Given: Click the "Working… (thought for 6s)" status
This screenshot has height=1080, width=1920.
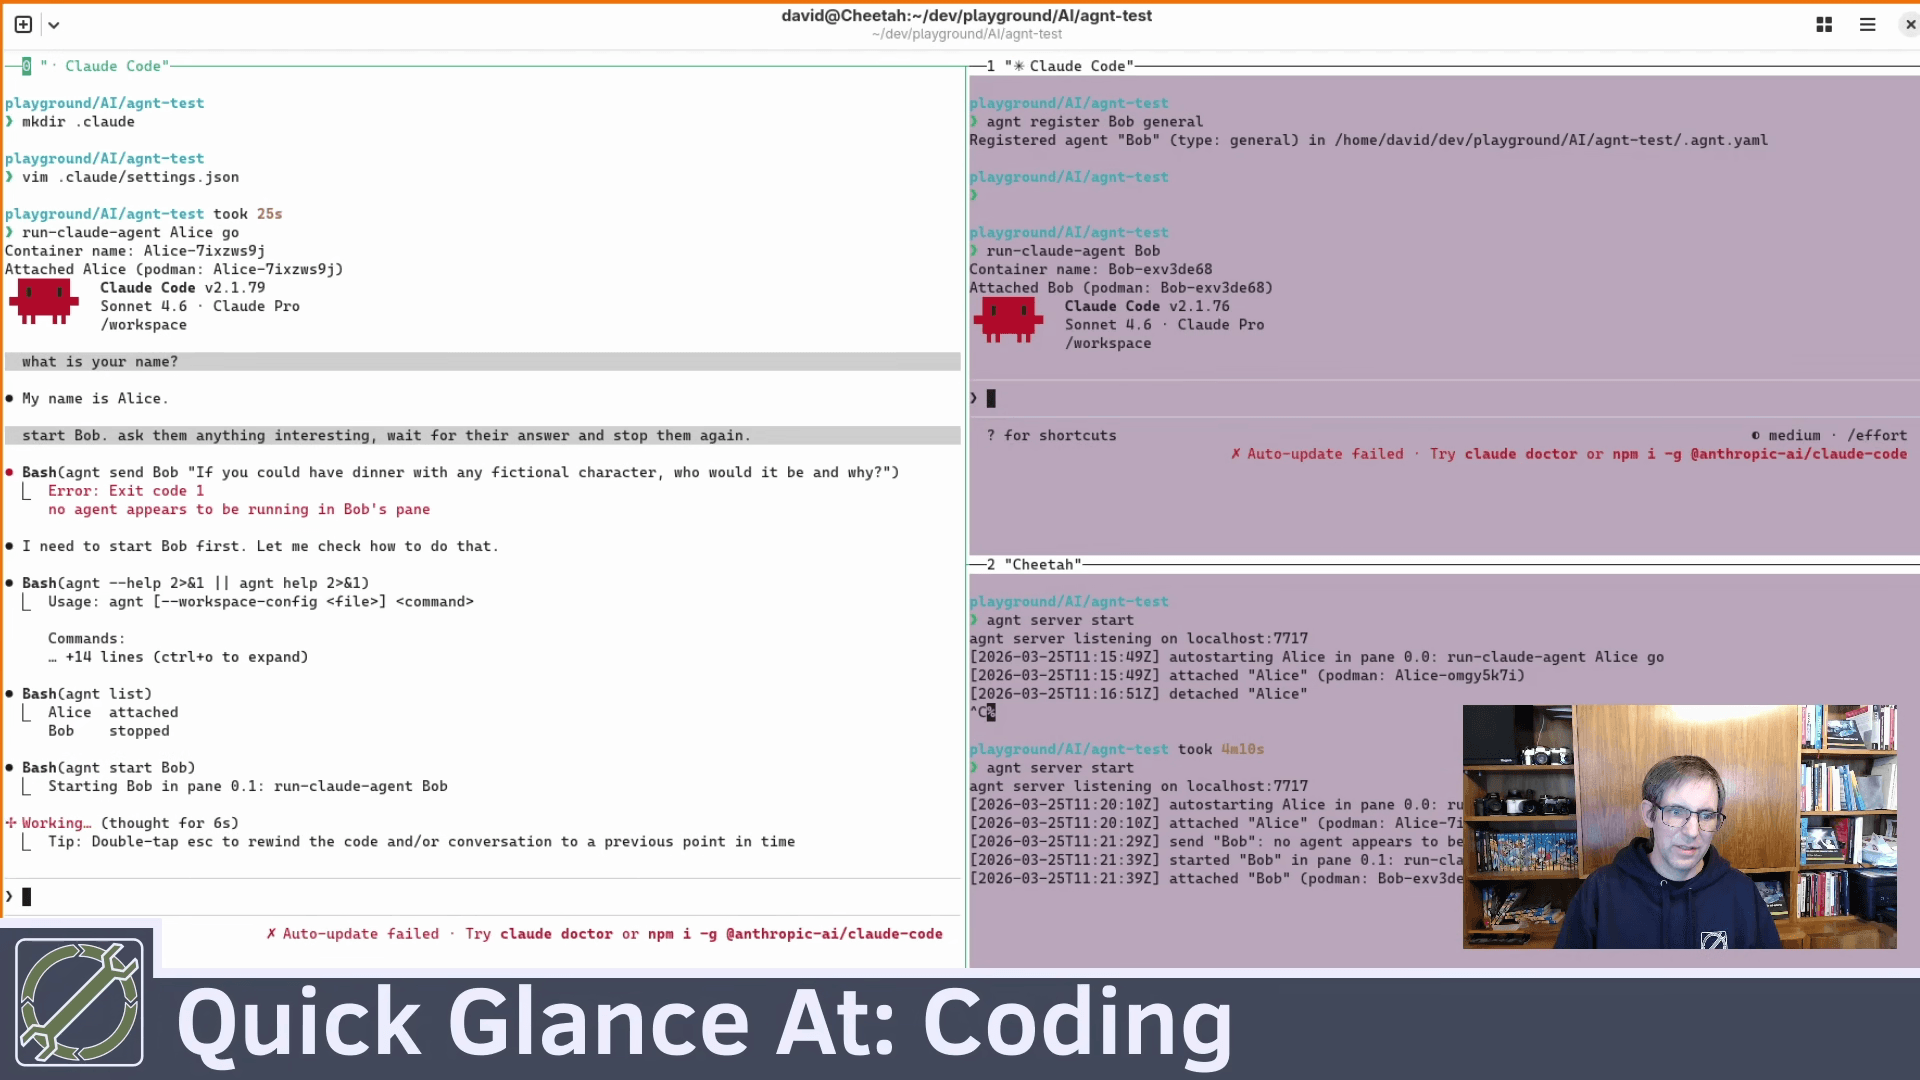Looking at the screenshot, I should [122, 823].
